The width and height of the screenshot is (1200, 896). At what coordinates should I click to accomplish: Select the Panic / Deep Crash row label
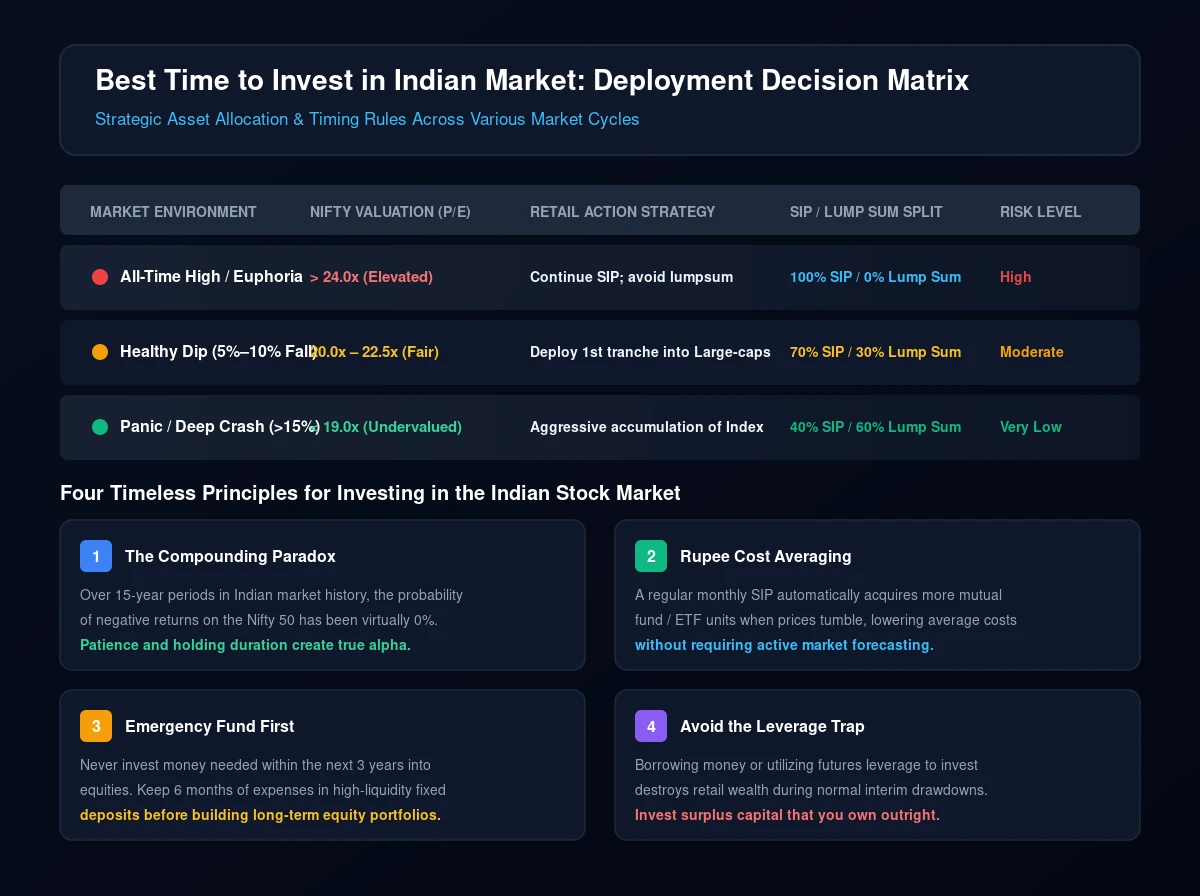219,427
